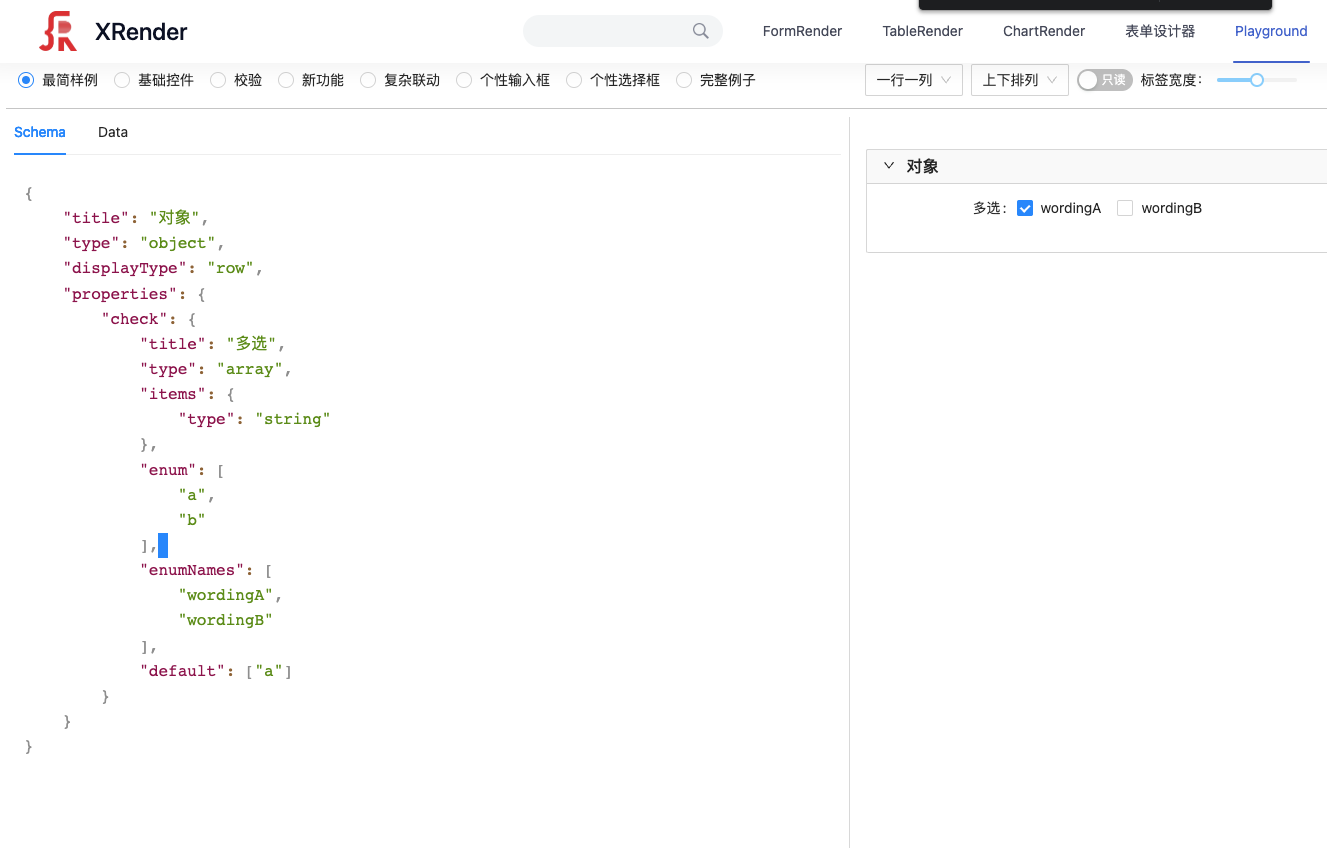Switch to the Schema tab
Screen dimensions: 1327x848
[39, 132]
